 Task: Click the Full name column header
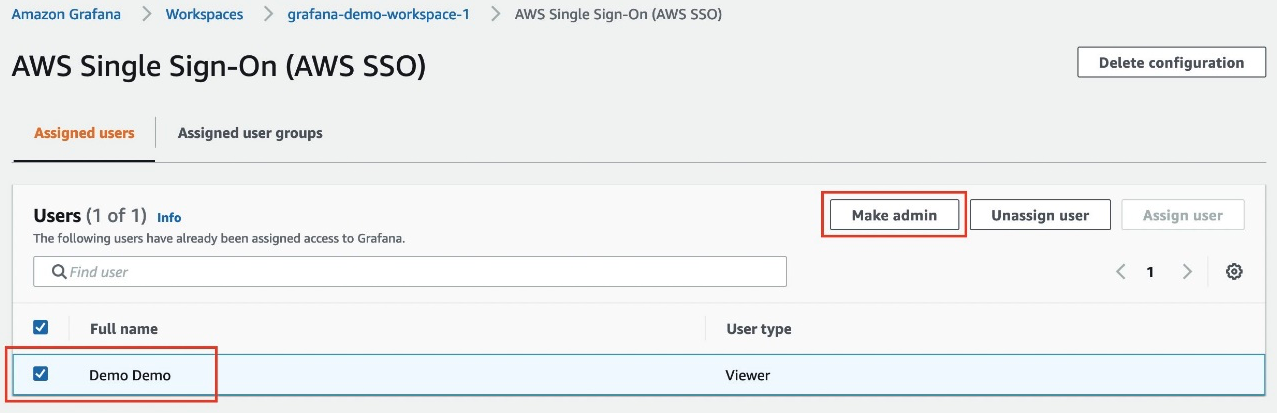[124, 328]
